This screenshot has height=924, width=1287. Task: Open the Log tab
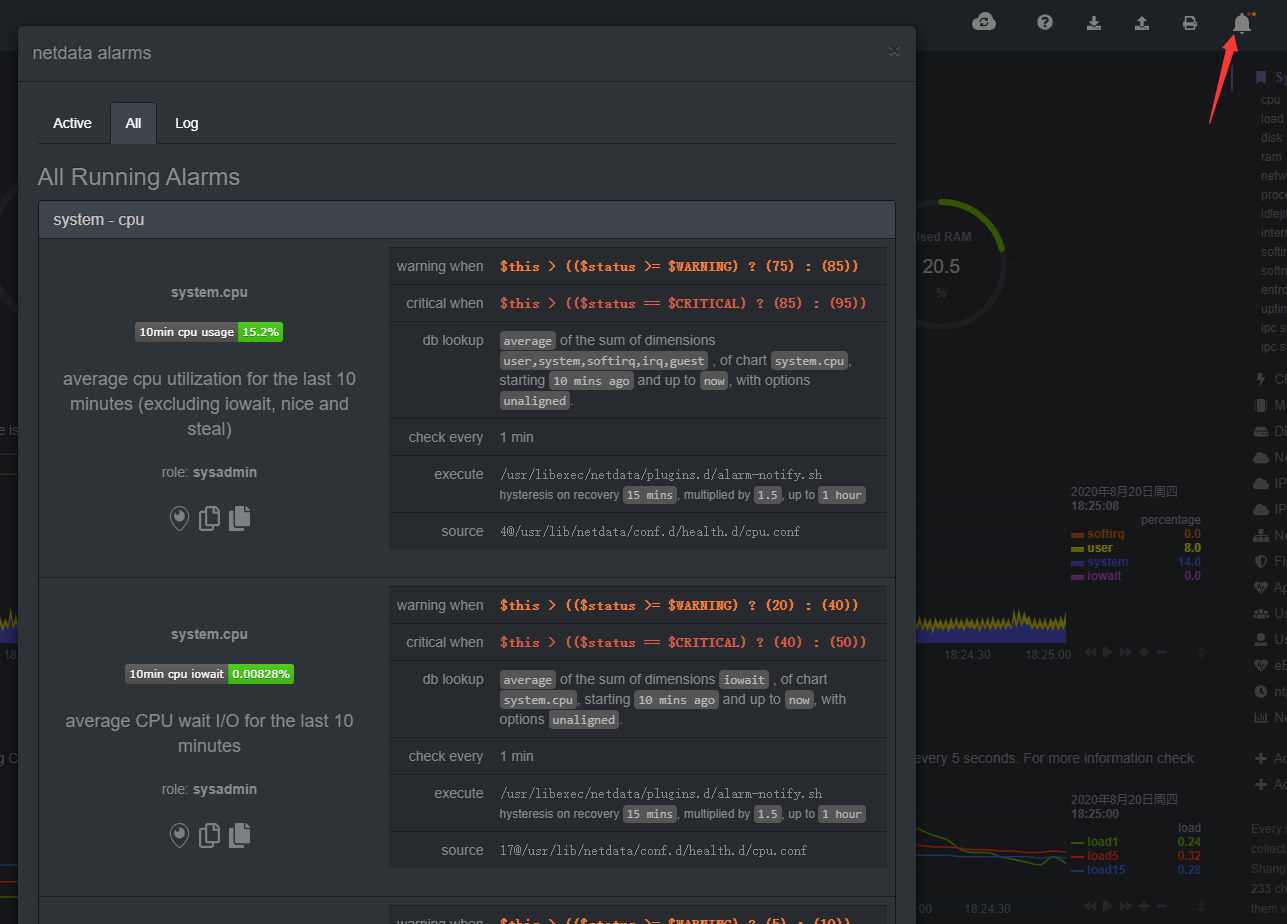[187, 123]
